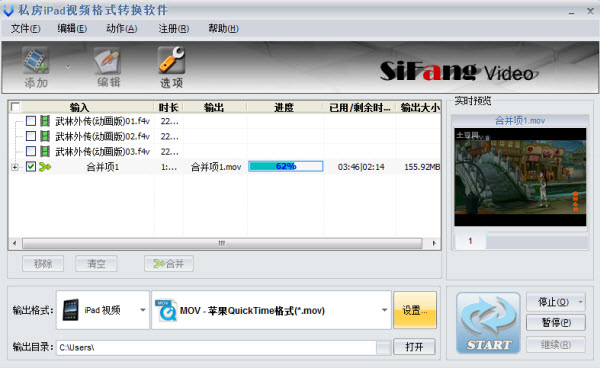
Task: Click the Edit (编辑) toolbar icon
Action: point(108,60)
